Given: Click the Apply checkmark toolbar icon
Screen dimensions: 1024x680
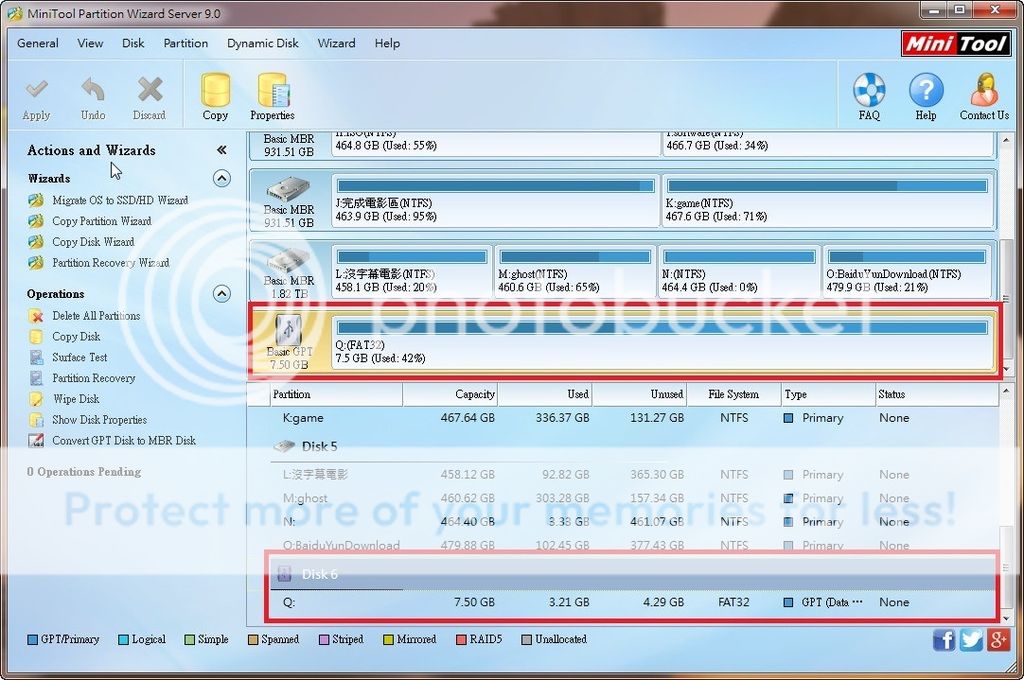Looking at the screenshot, I should click(x=36, y=93).
